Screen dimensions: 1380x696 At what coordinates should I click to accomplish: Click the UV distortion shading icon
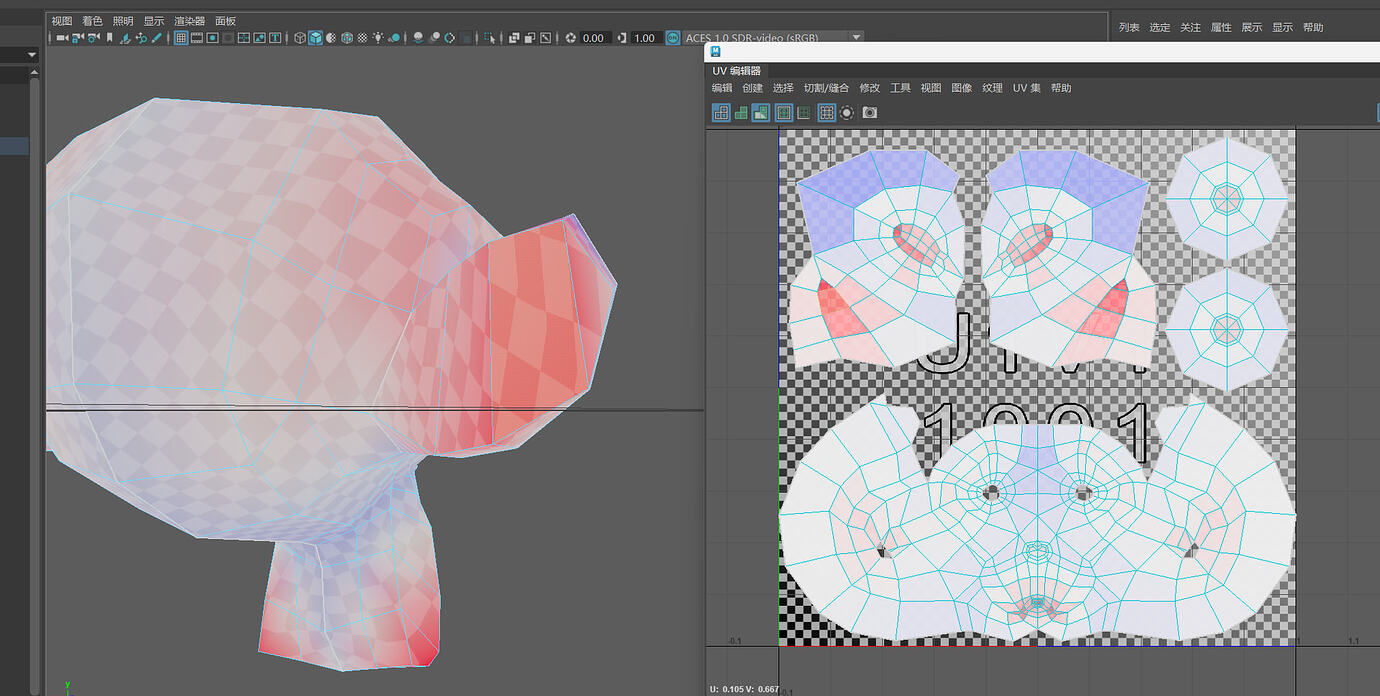(x=761, y=113)
